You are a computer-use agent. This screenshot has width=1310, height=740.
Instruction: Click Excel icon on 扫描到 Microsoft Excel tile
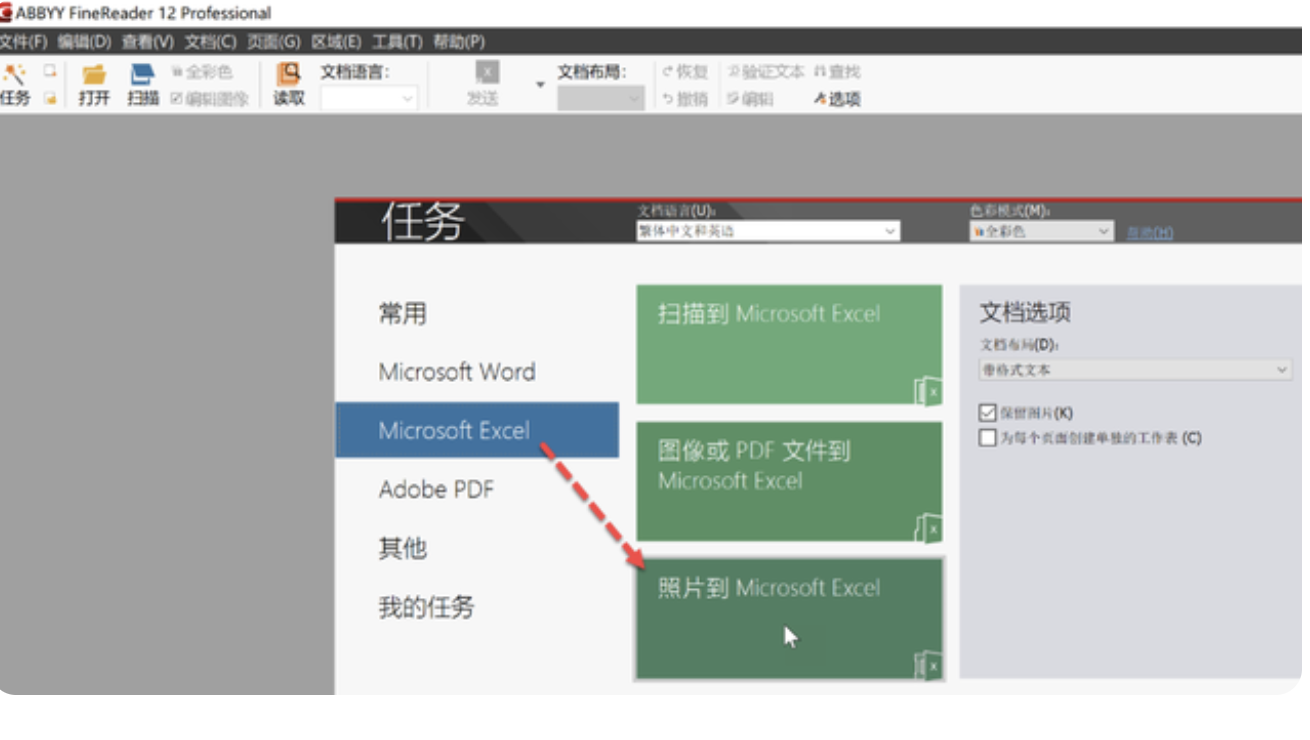[928, 391]
